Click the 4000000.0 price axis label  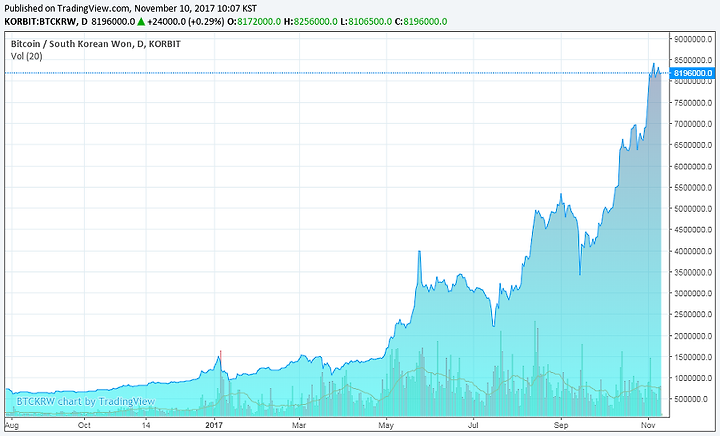click(693, 252)
